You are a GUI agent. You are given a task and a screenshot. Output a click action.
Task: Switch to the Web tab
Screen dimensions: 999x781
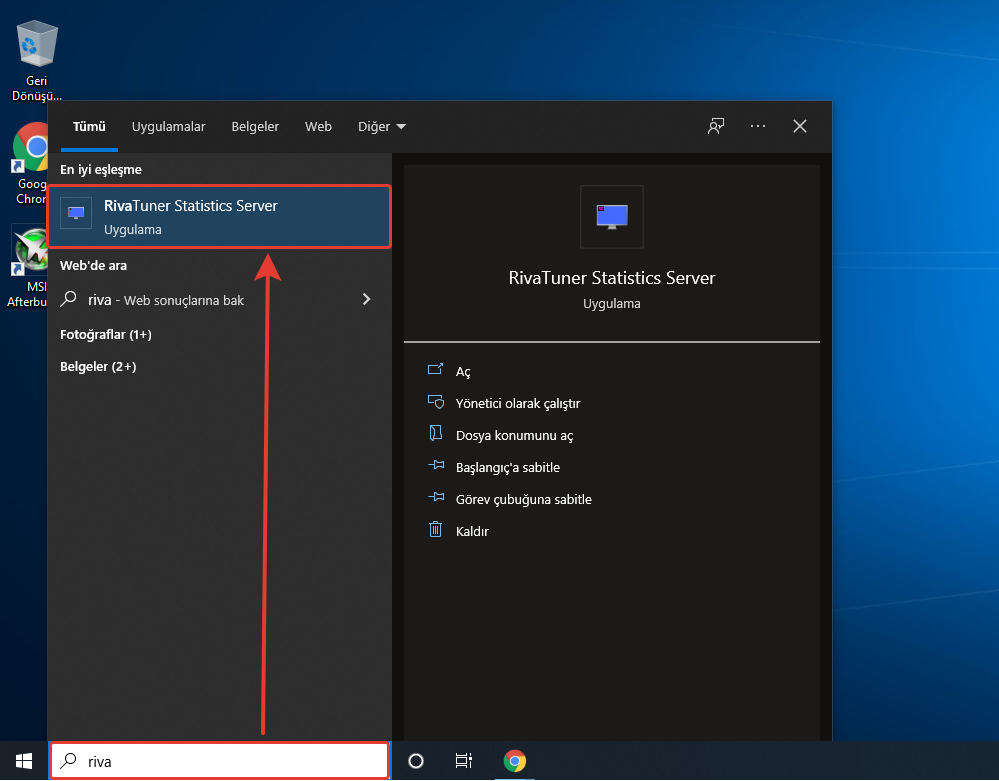[318, 127]
